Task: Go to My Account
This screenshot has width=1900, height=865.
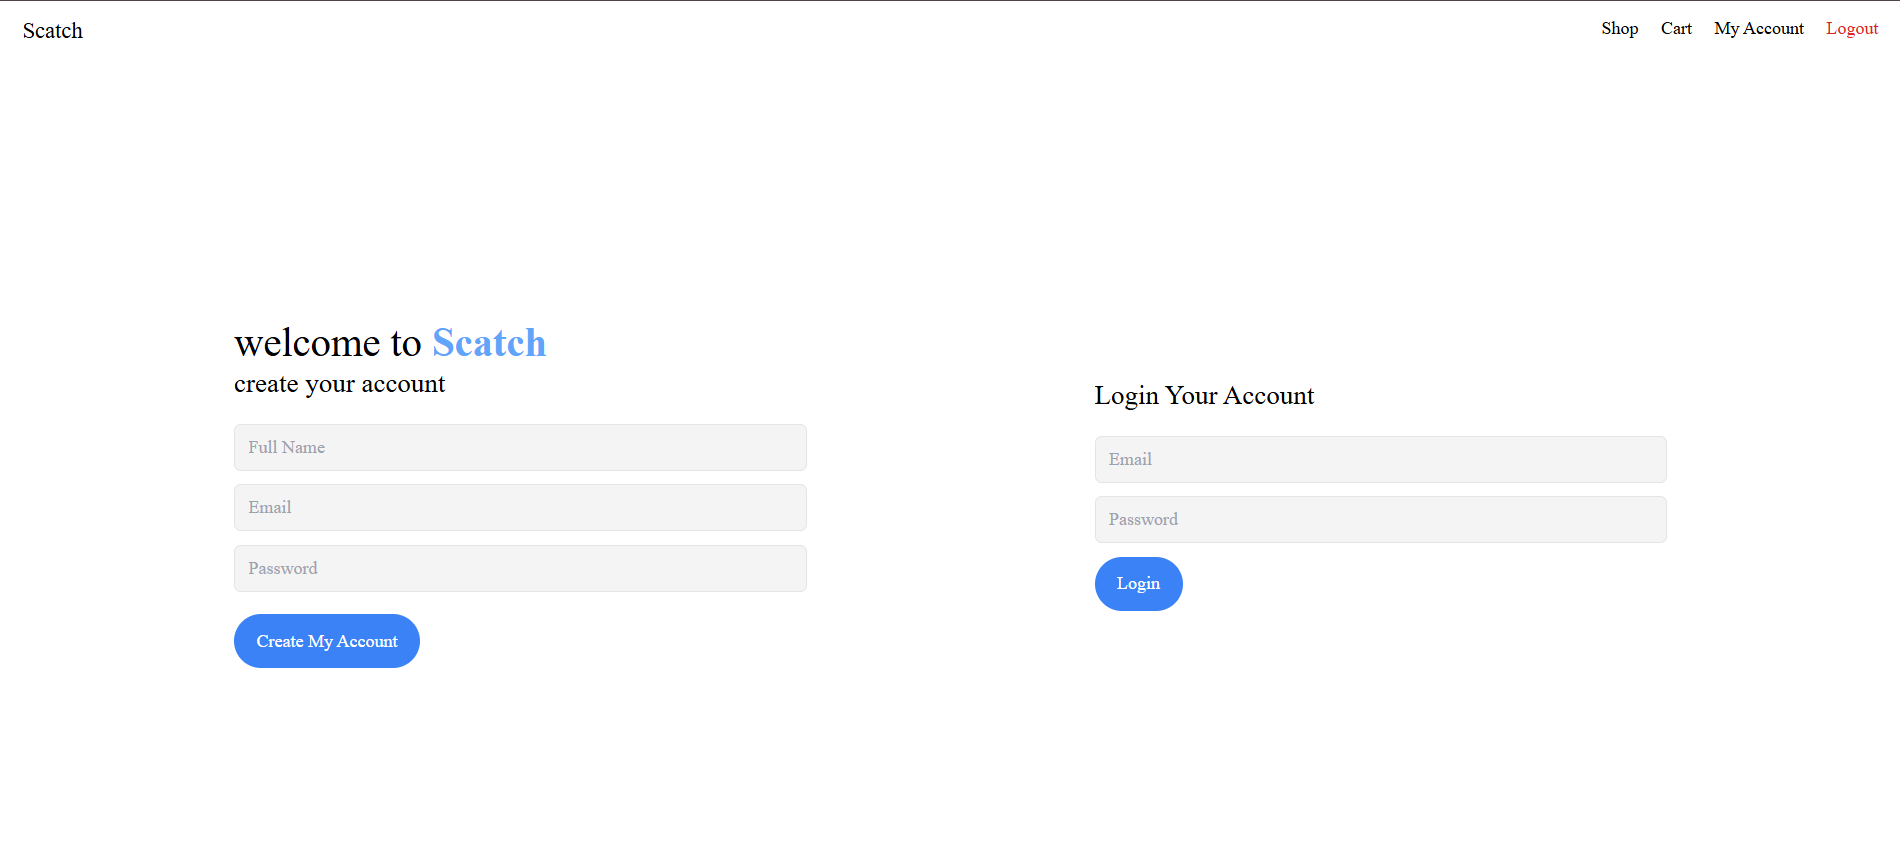Action: pos(1758,29)
